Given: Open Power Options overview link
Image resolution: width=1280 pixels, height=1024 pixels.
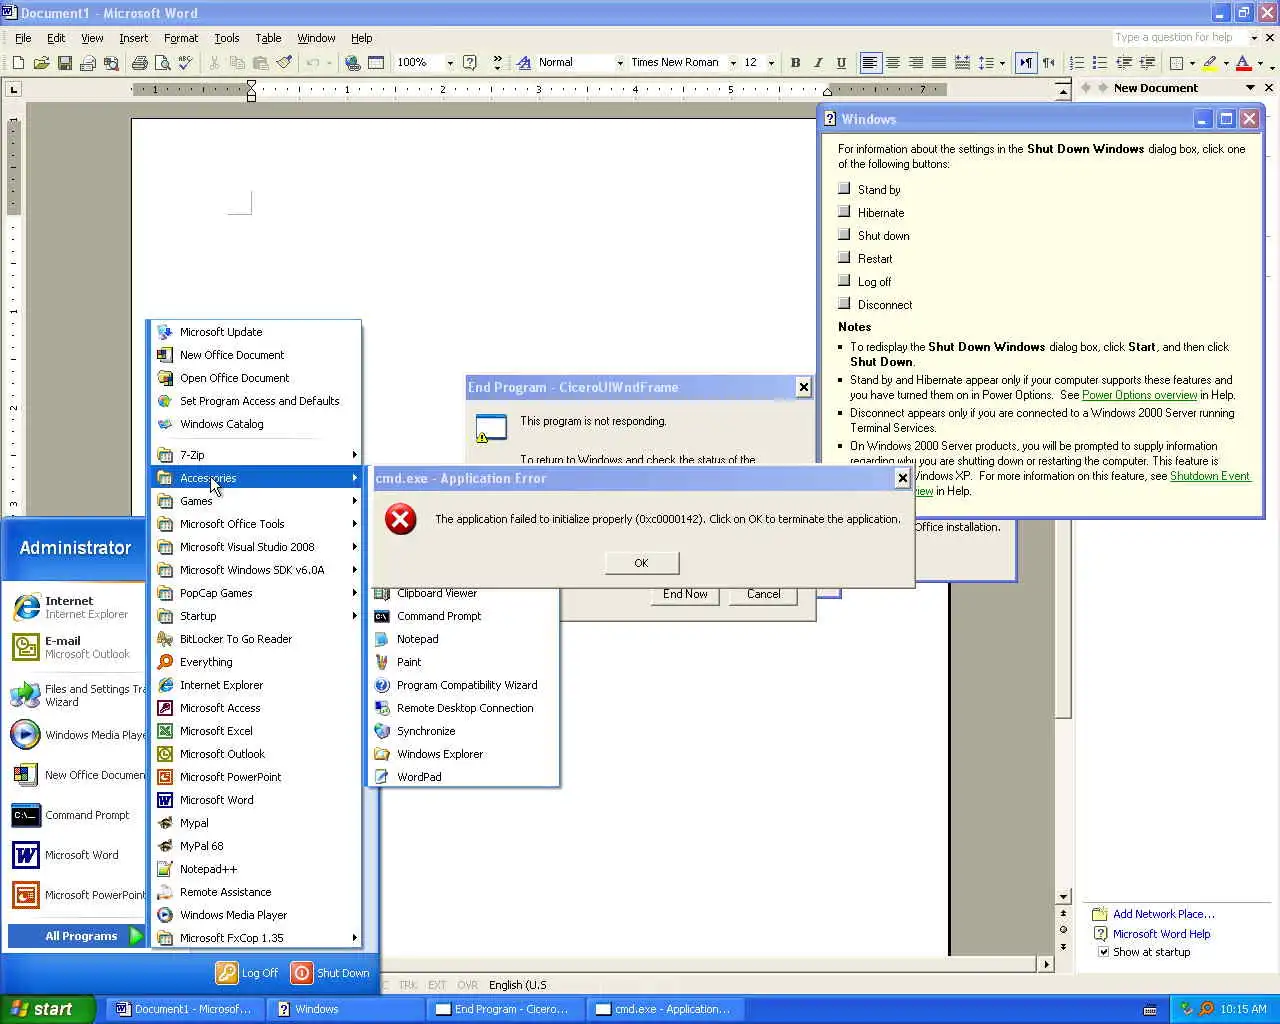Looking at the screenshot, I should click(1139, 395).
